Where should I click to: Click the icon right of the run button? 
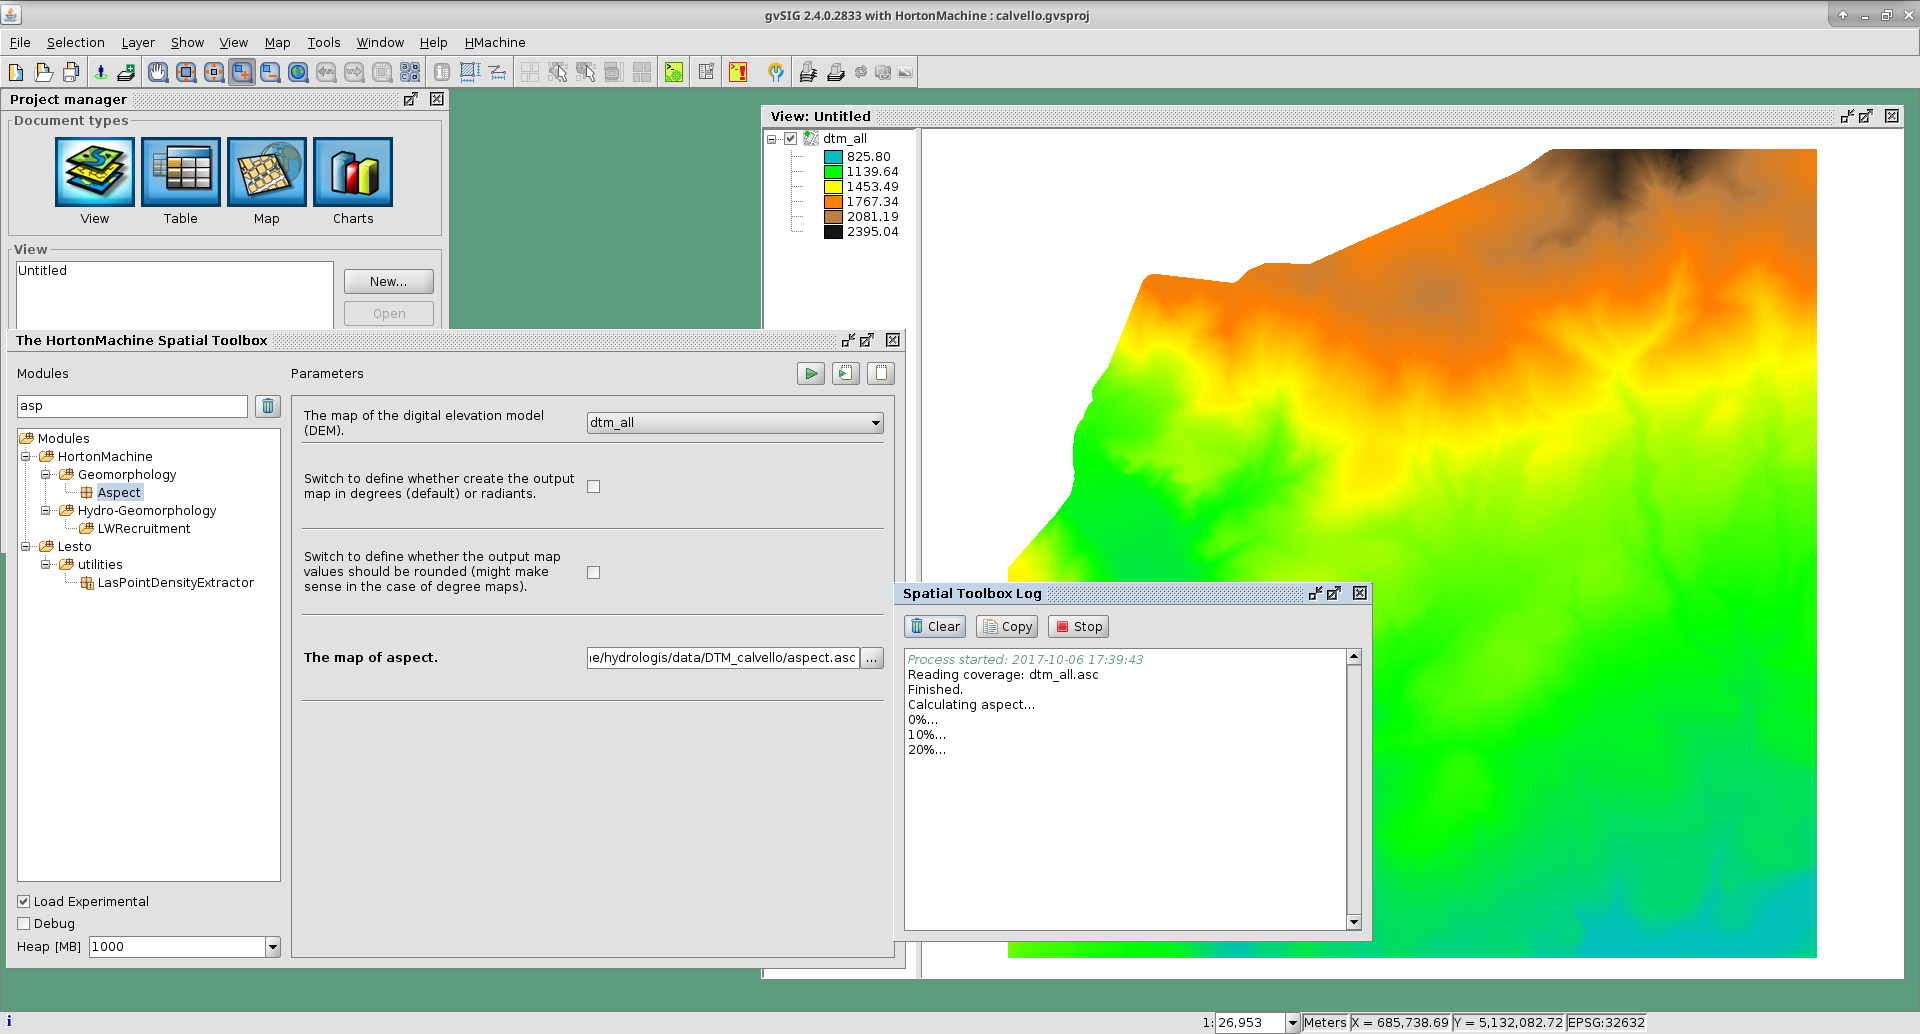[x=846, y=374]
